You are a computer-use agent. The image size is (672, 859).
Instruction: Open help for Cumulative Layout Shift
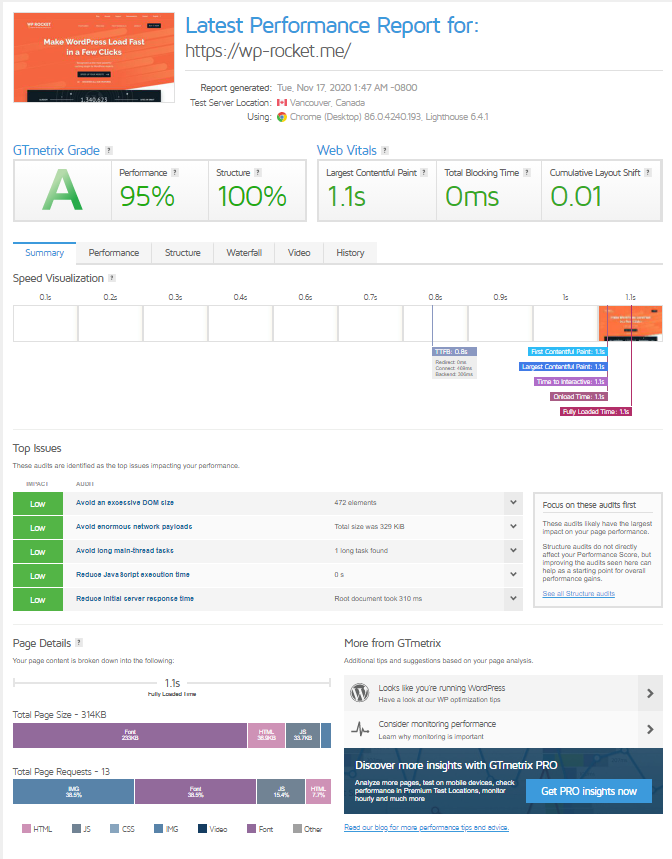[648, 173]
